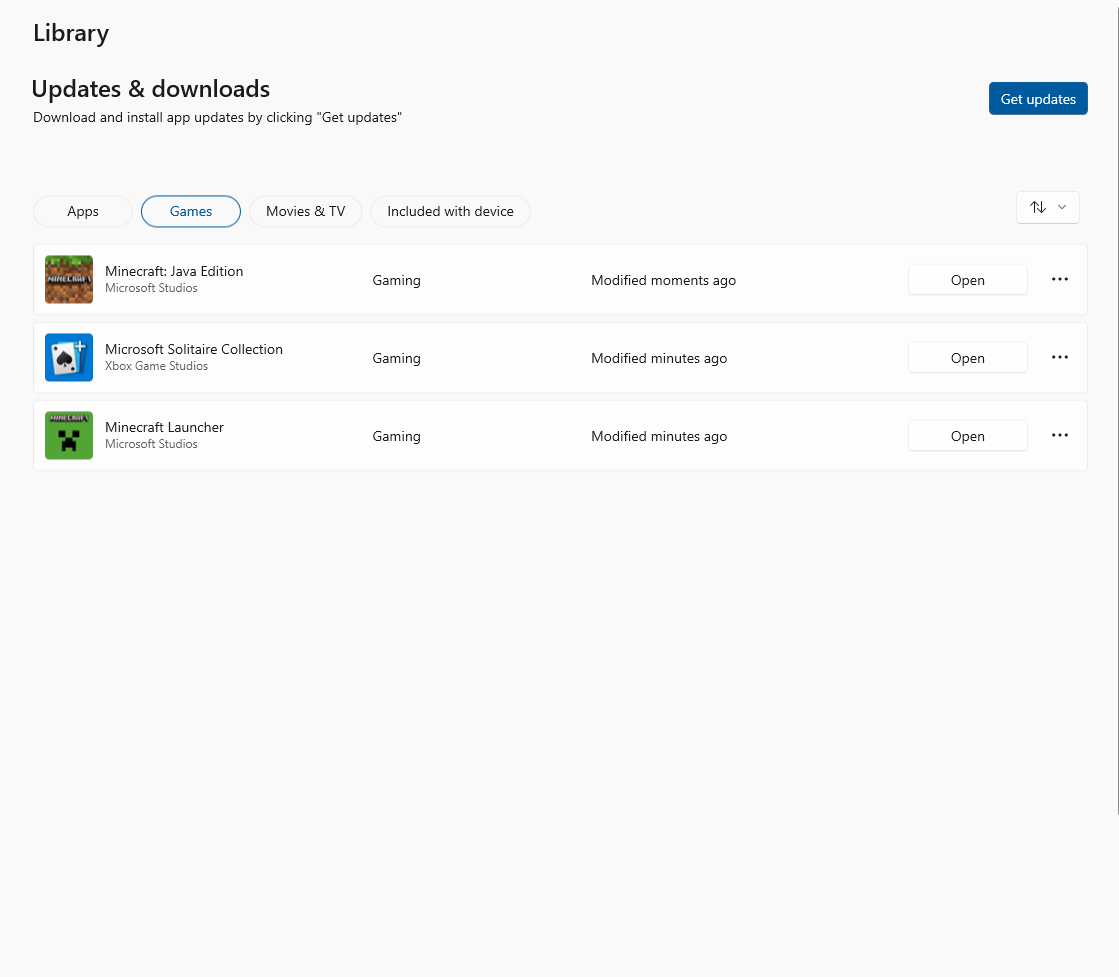The height and width of the screenshot is (977, 1119).
Task: Click the Minecraft Launcher creeper icon
Action: coord(69,436)
